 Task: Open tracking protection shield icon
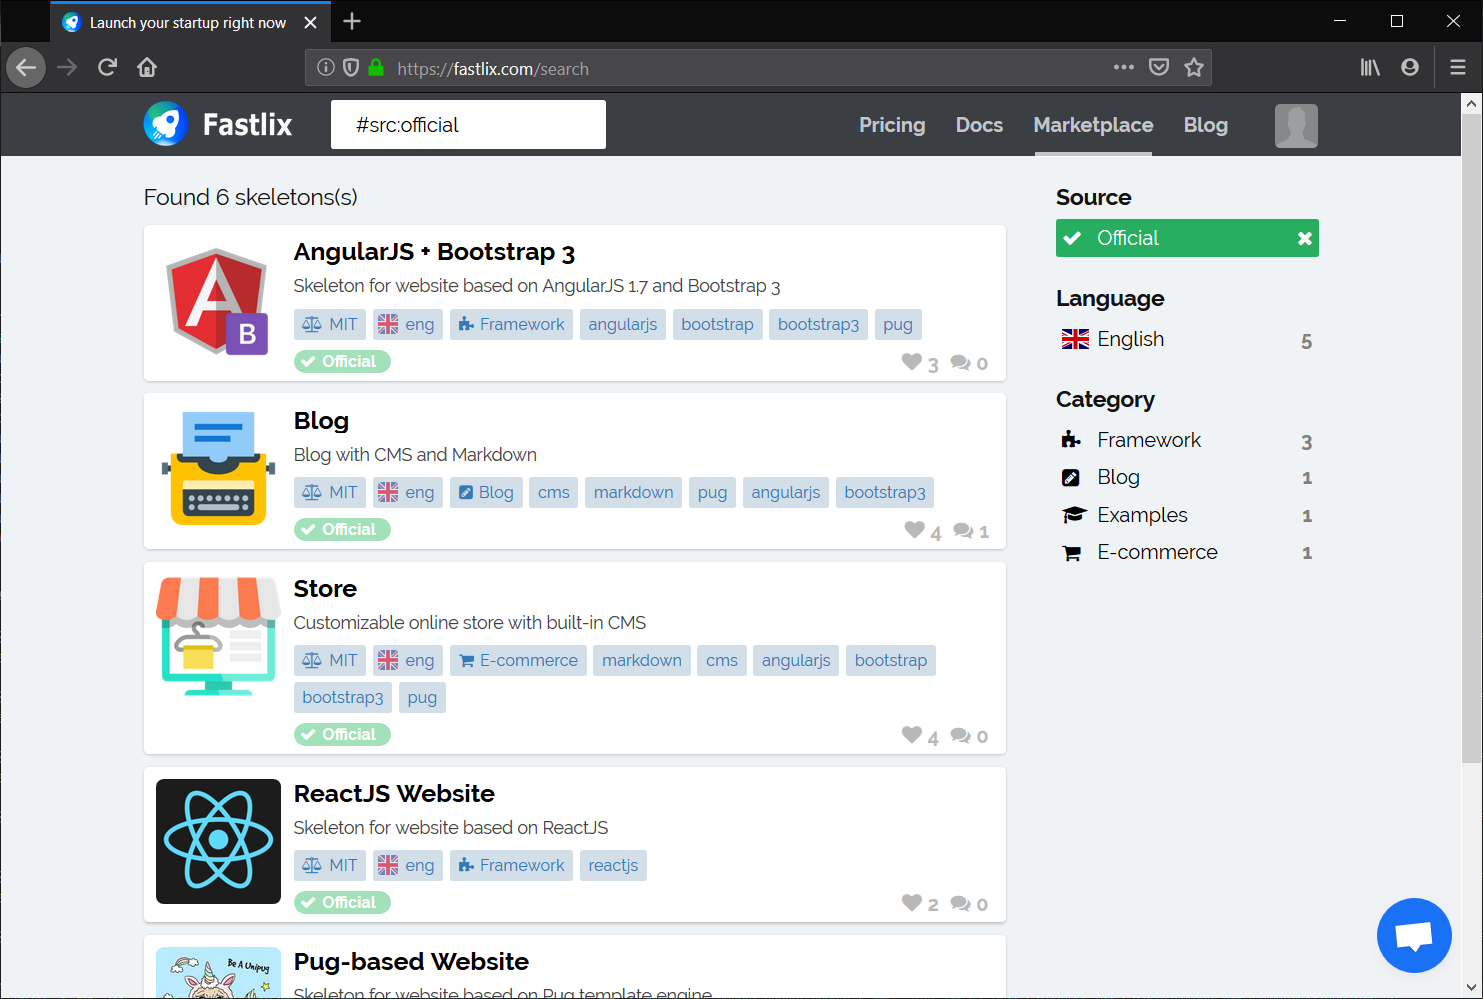coord(351,67)
